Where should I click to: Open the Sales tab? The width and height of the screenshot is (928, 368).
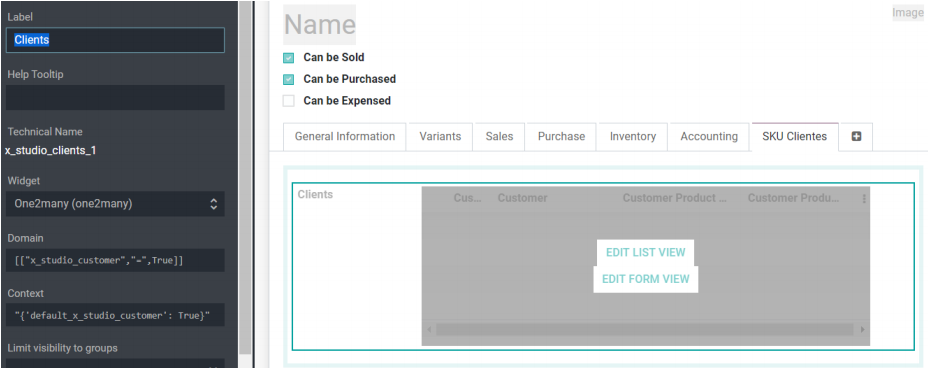(x=499, y=137)
